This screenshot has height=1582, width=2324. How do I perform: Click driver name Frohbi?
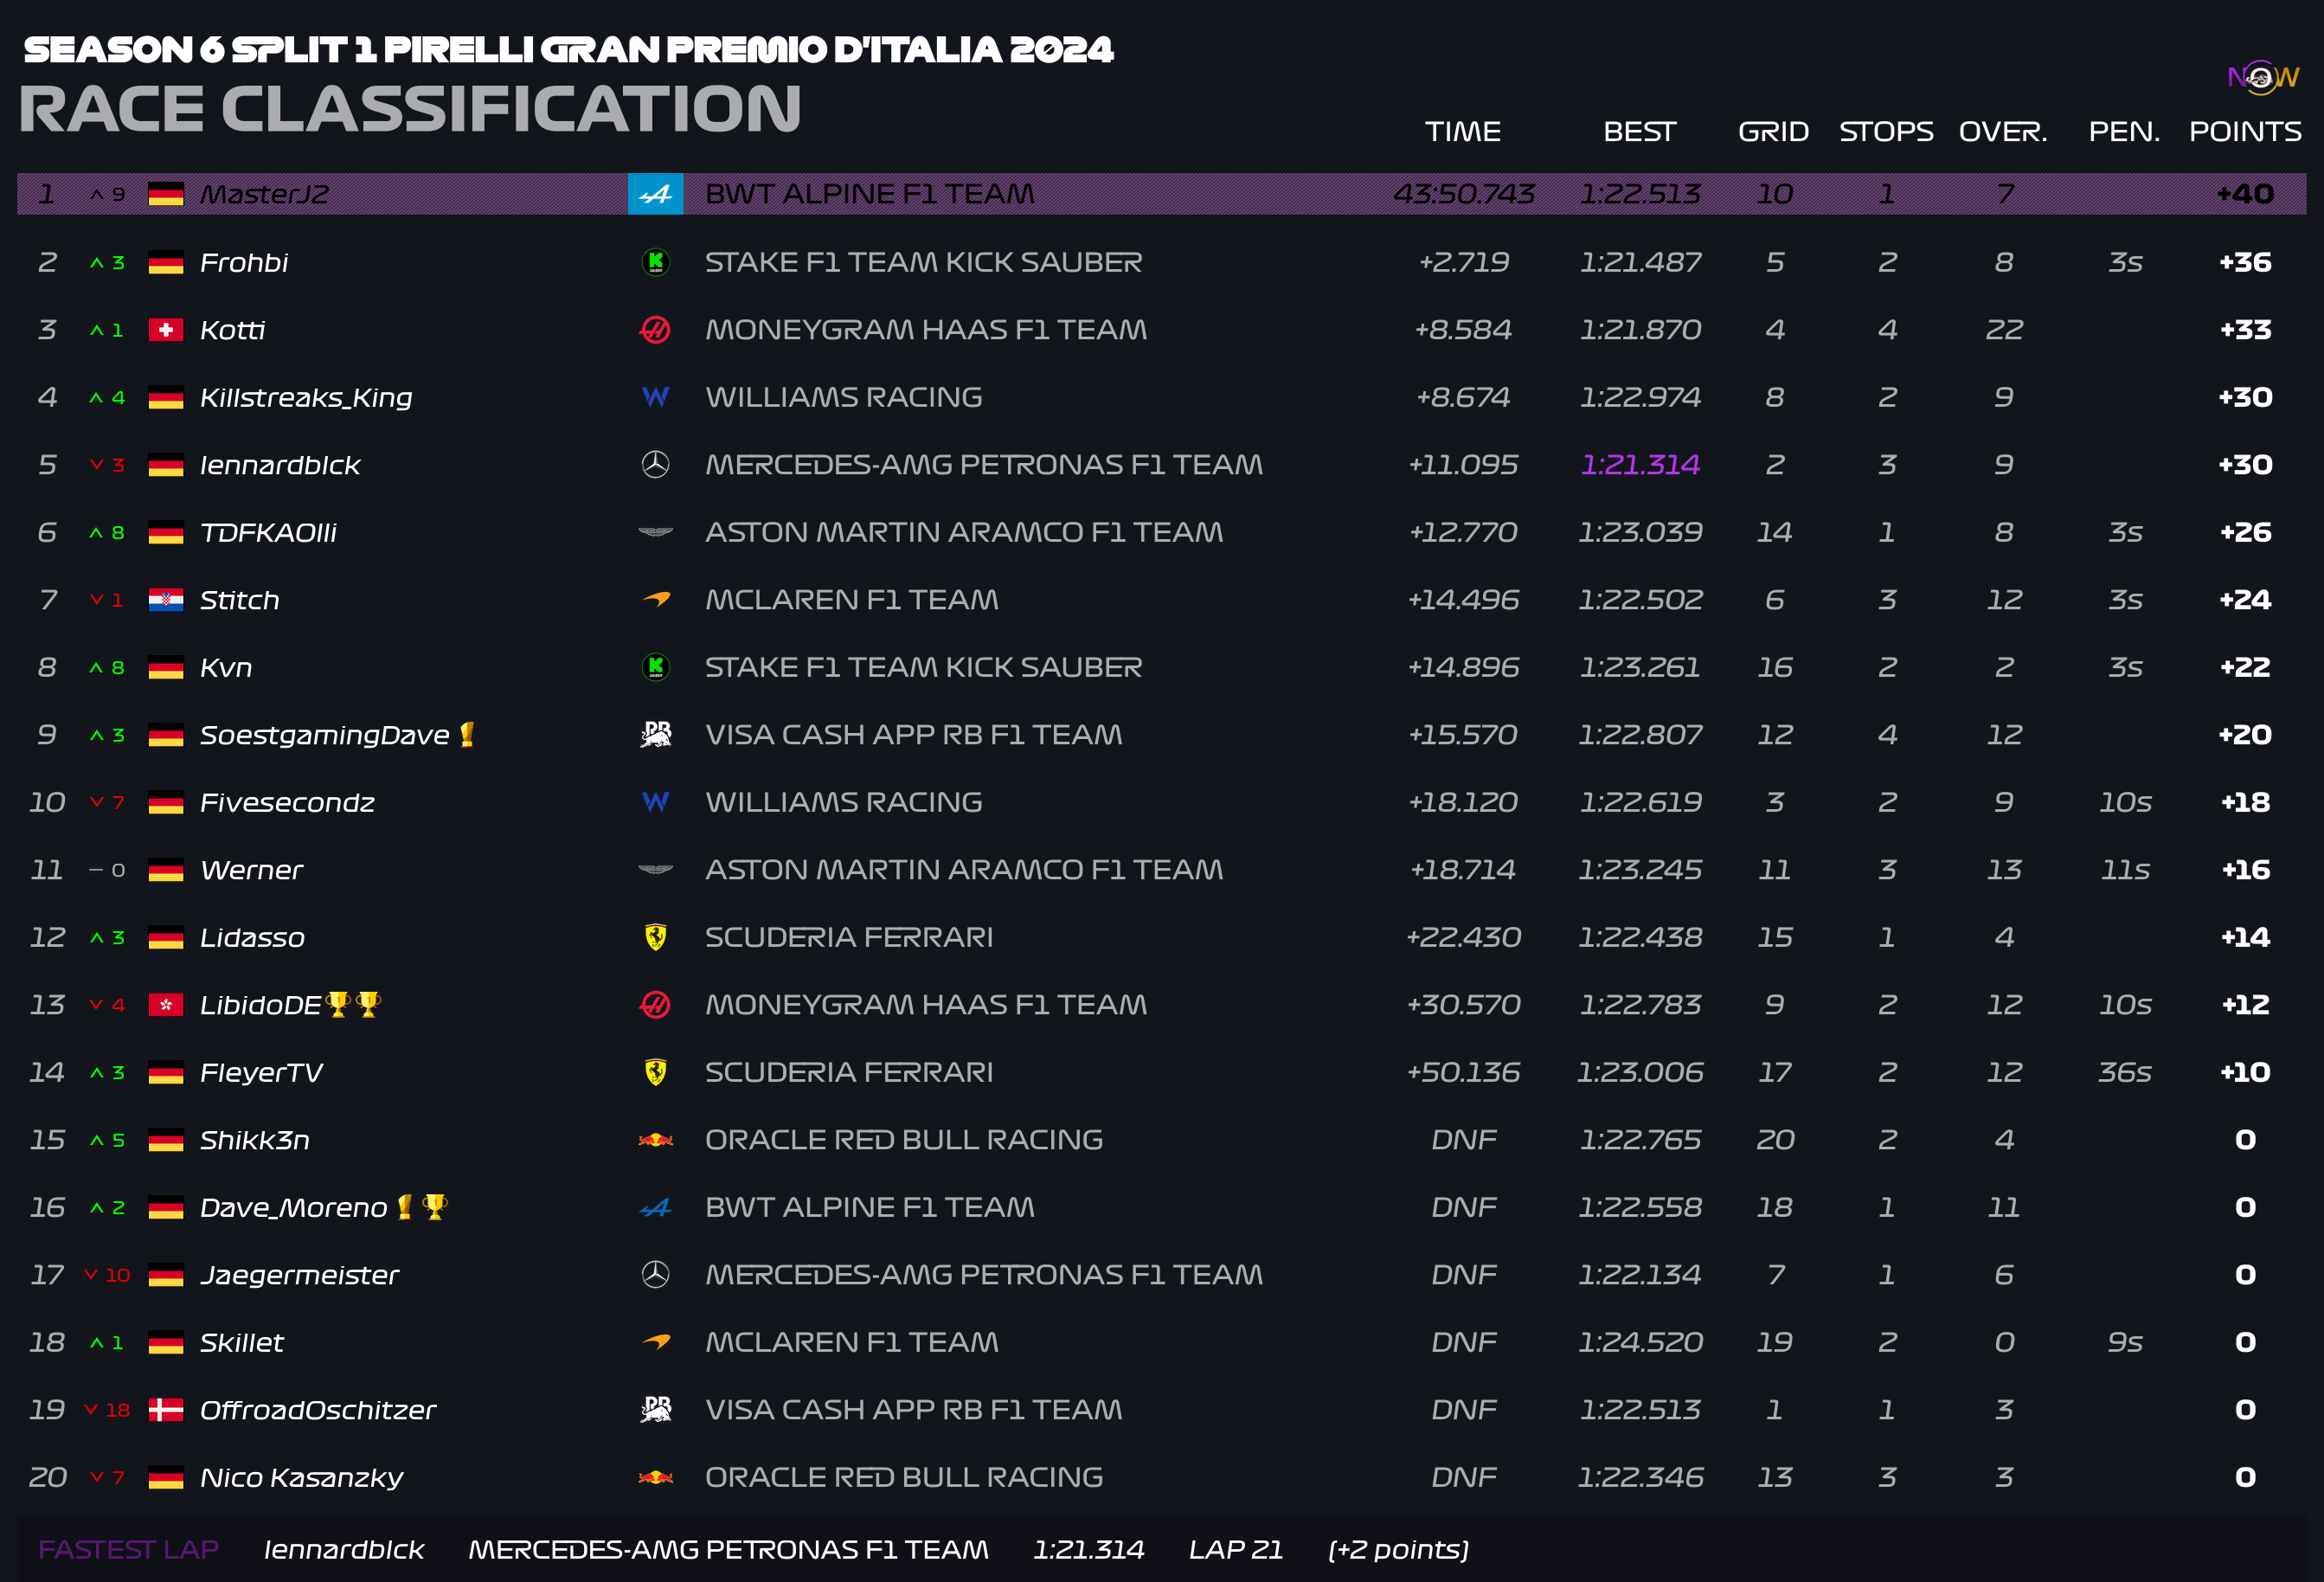pos(244,263)
